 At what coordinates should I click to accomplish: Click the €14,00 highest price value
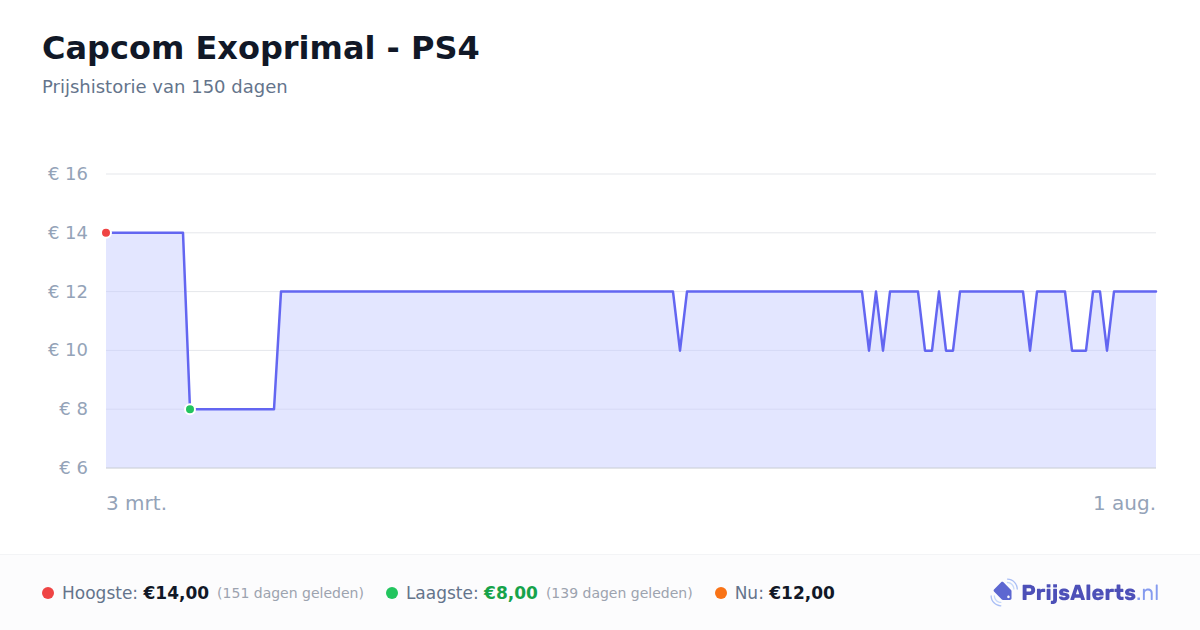(176, 593)
